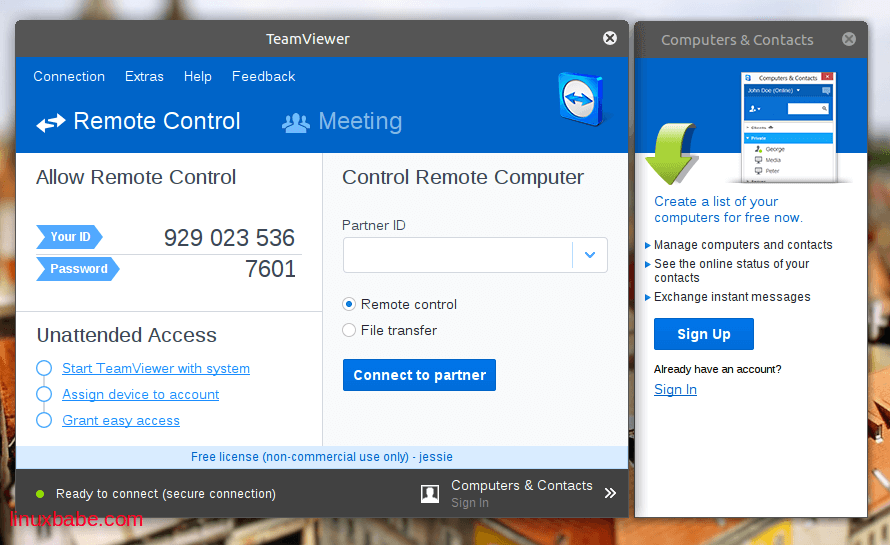Viewport: 890px width, 545px height.
Task: Open the Connection menu
Action: click(69, 76)
